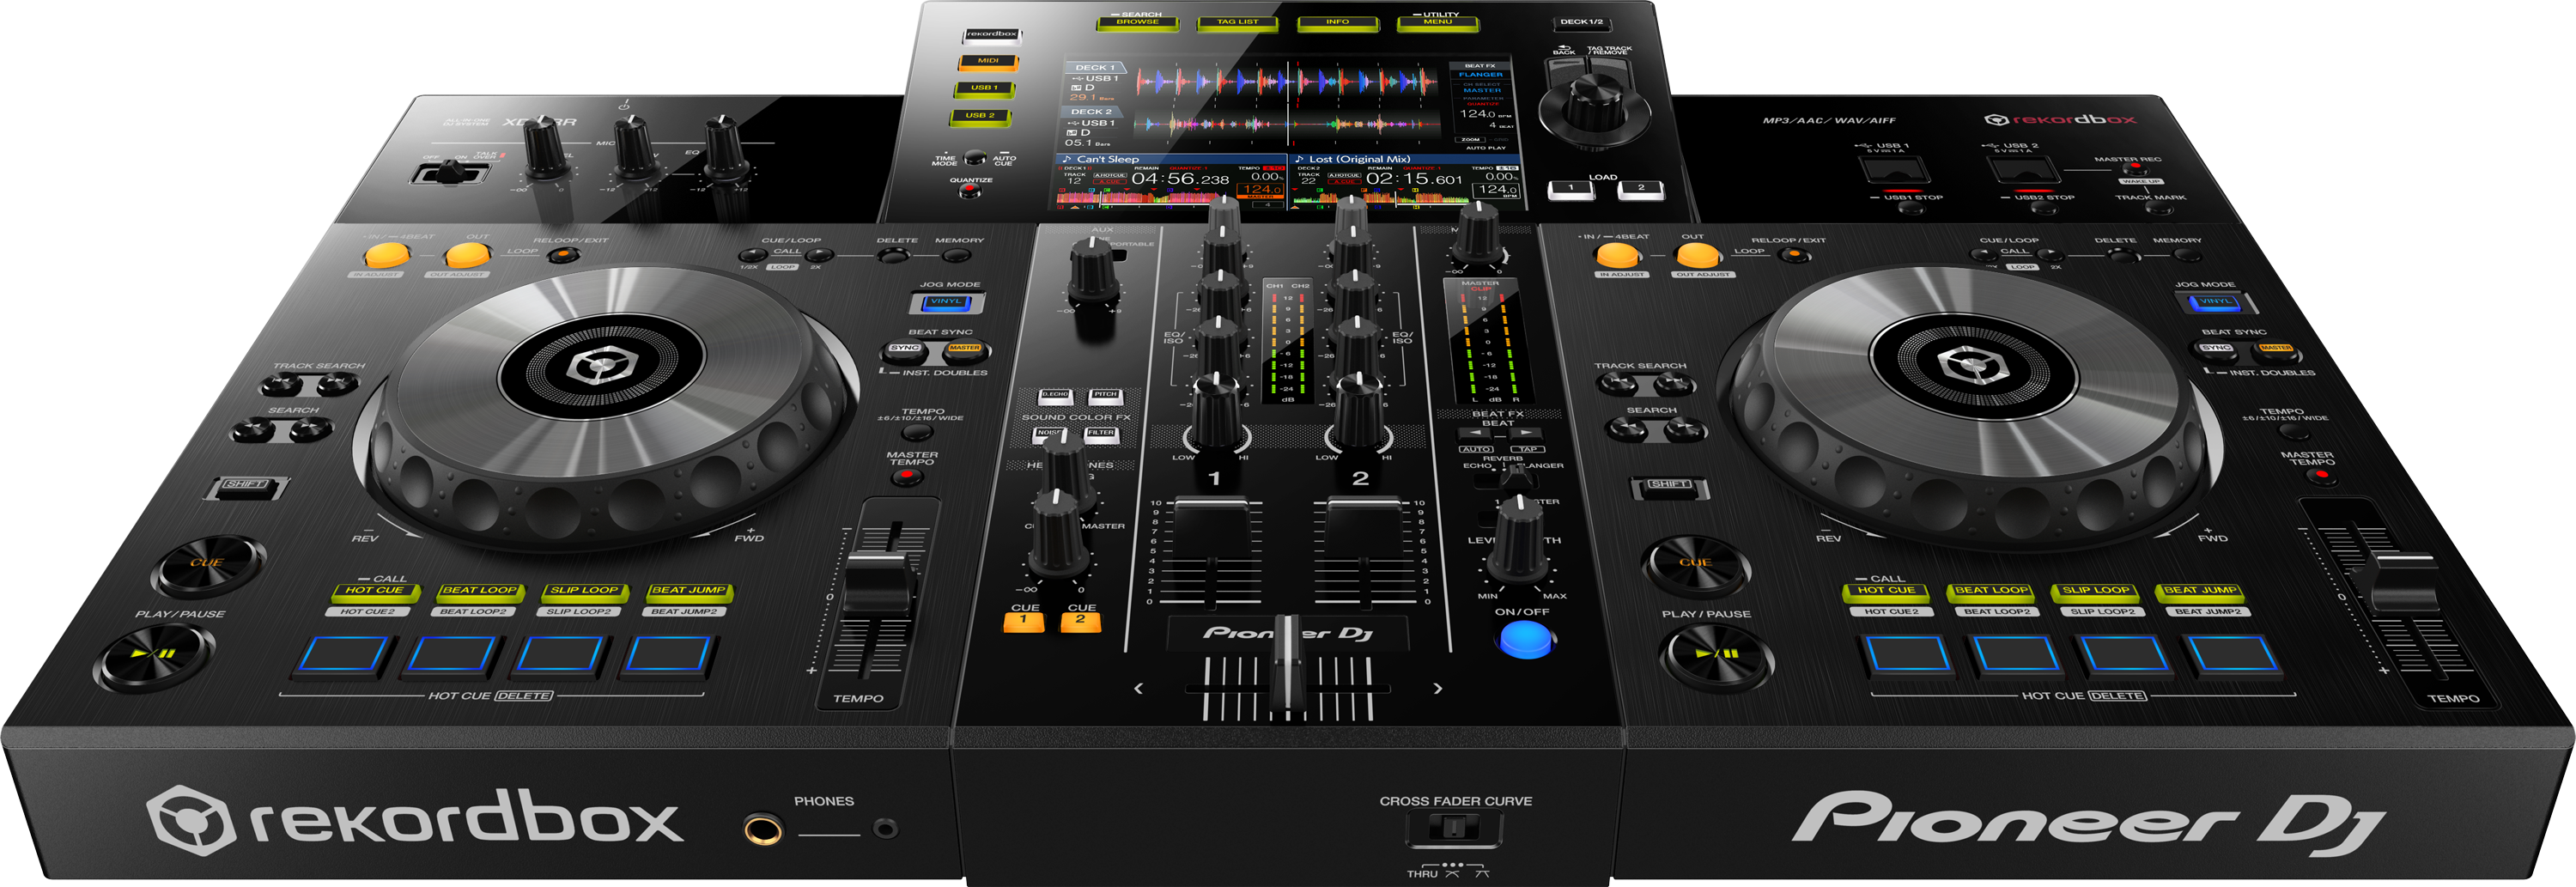Open the INFO view
The width and height of the screenshot is (2576, 887).
(1337, 23)
